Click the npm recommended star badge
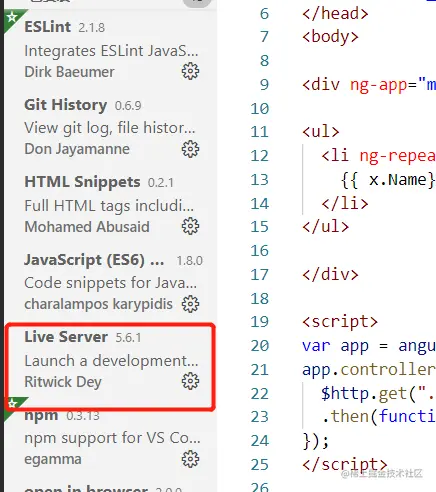The image size is (436, 492). click(12, 404)
